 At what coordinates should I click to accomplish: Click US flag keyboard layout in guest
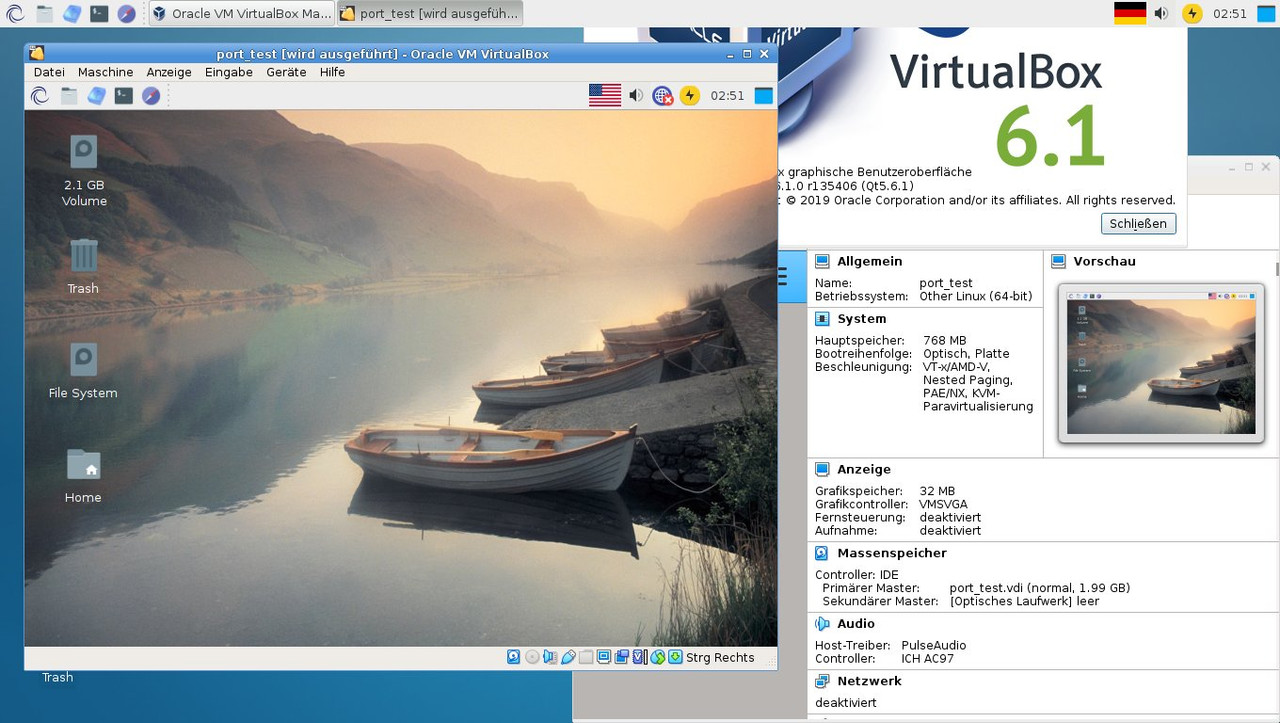point(605,96)
